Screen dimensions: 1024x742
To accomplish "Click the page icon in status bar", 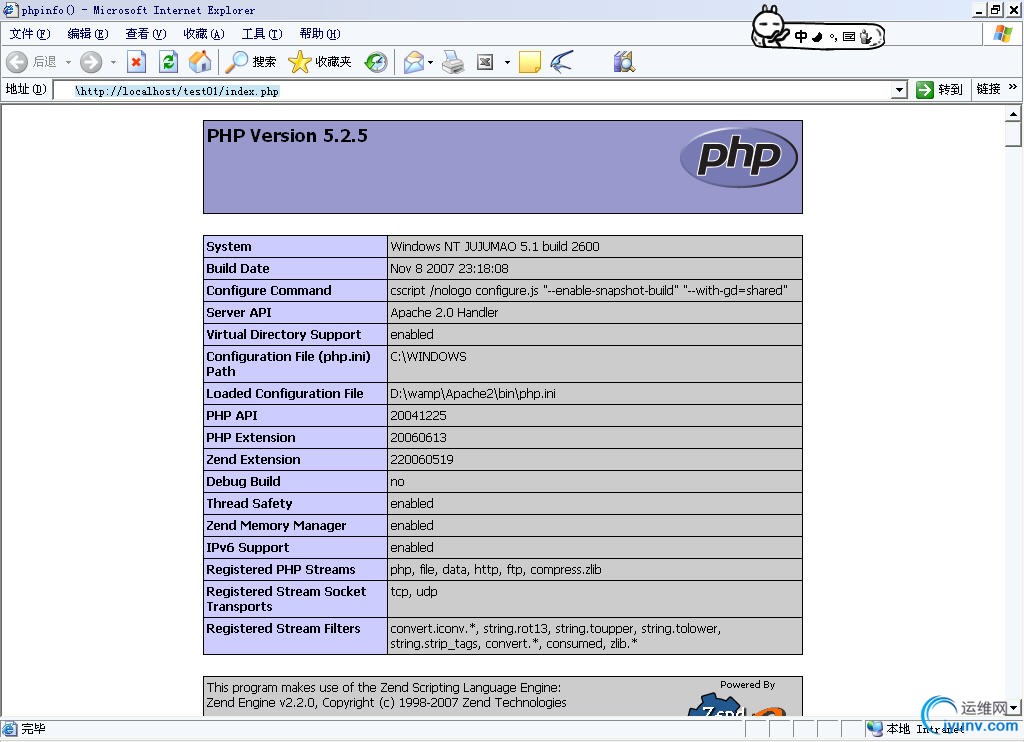I will pos(9,729).
